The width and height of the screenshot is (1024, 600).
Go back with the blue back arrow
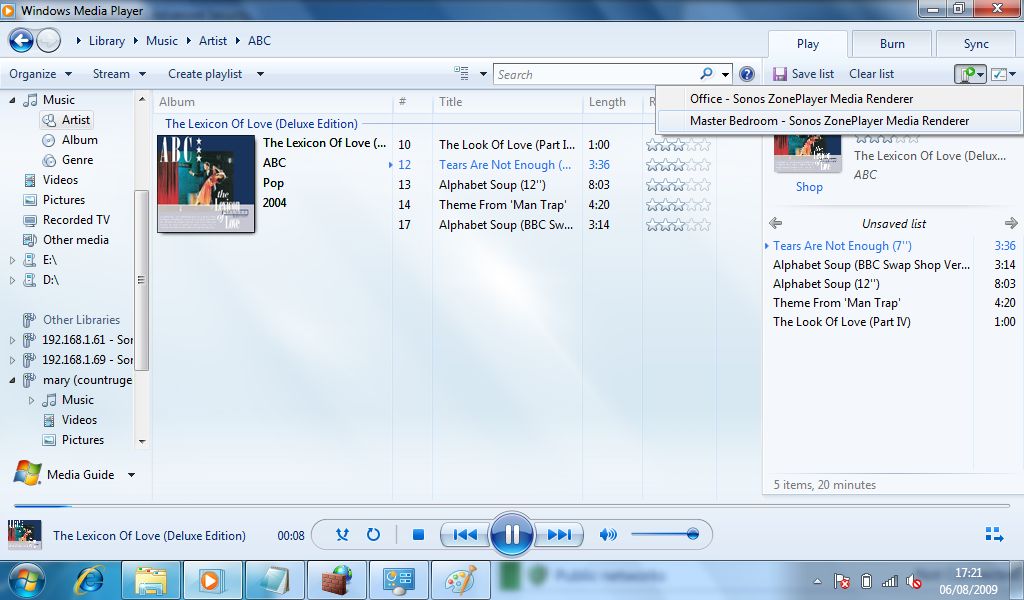click(20, 40)
